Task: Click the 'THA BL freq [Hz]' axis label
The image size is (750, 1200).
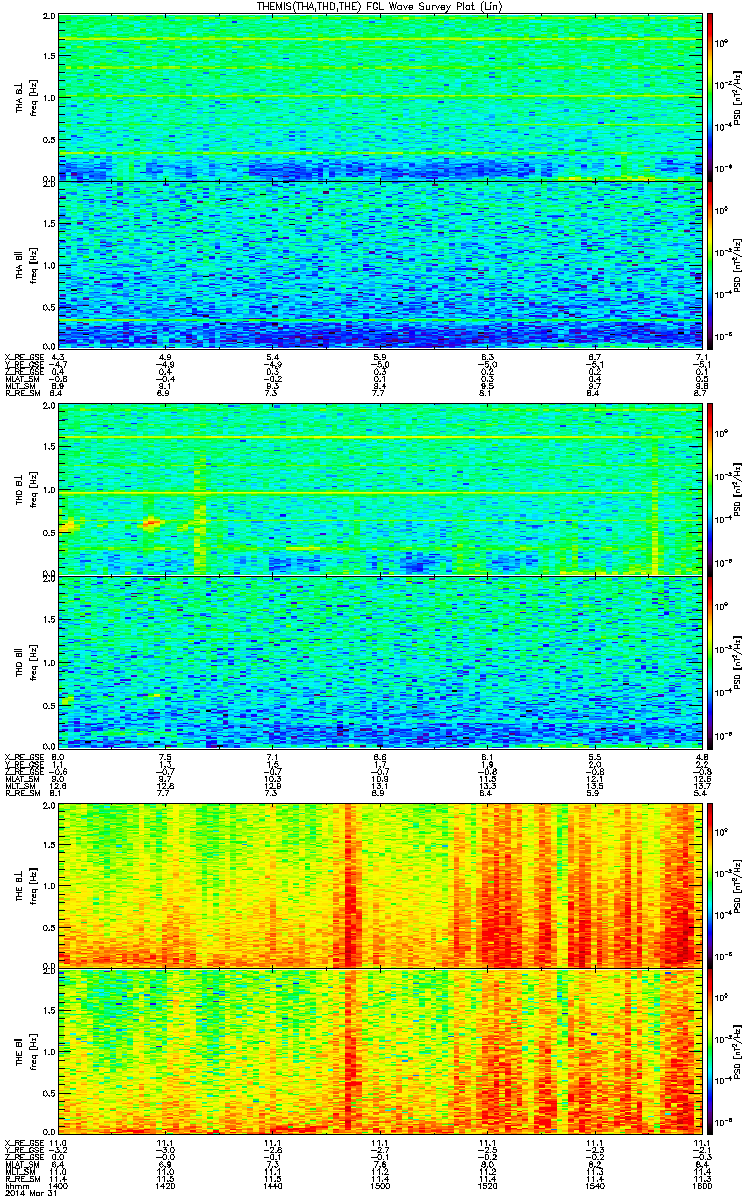Action: coord(25,98)
